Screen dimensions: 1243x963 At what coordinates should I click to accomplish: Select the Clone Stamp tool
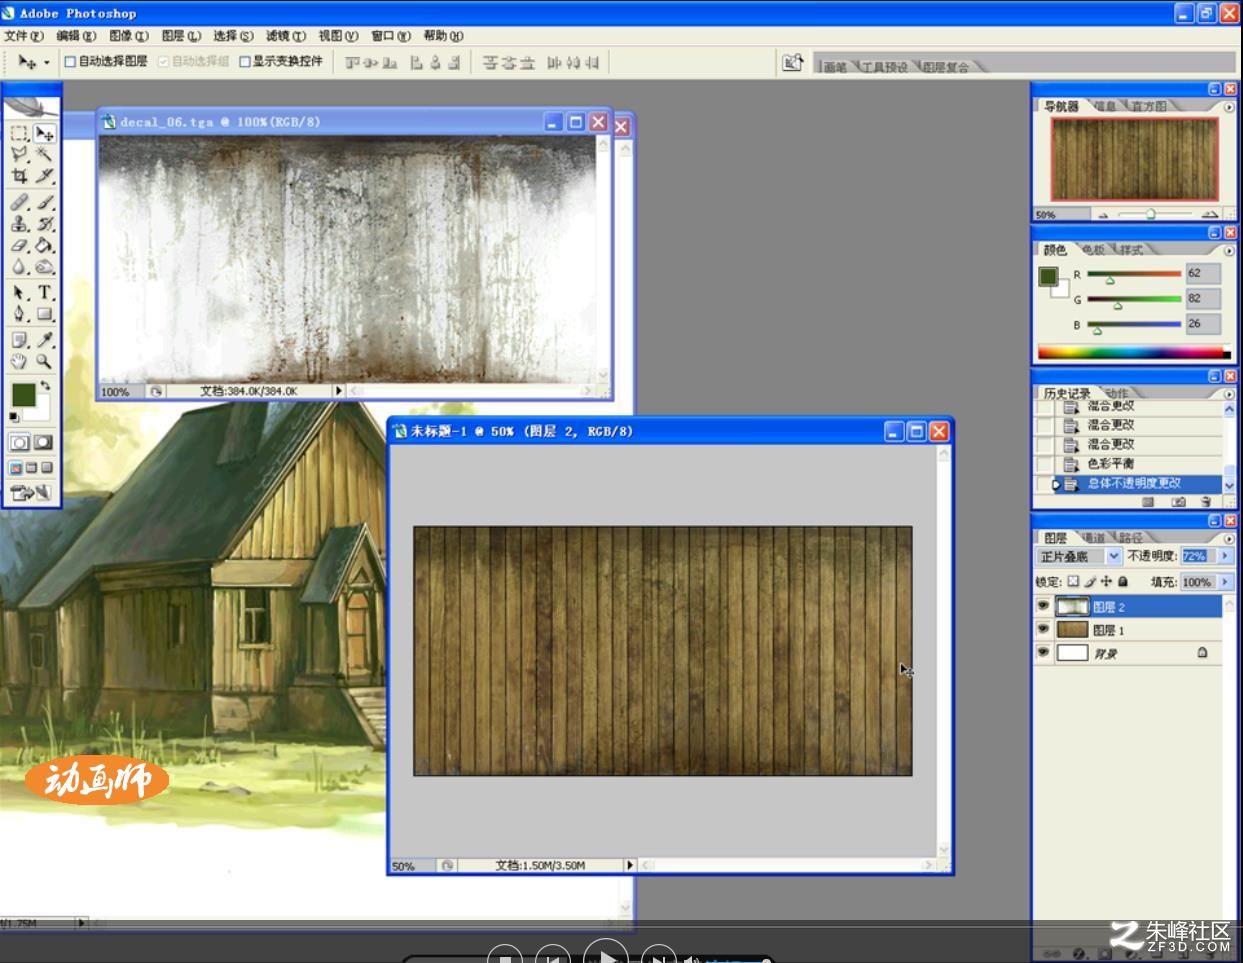[x=19, y=224]
